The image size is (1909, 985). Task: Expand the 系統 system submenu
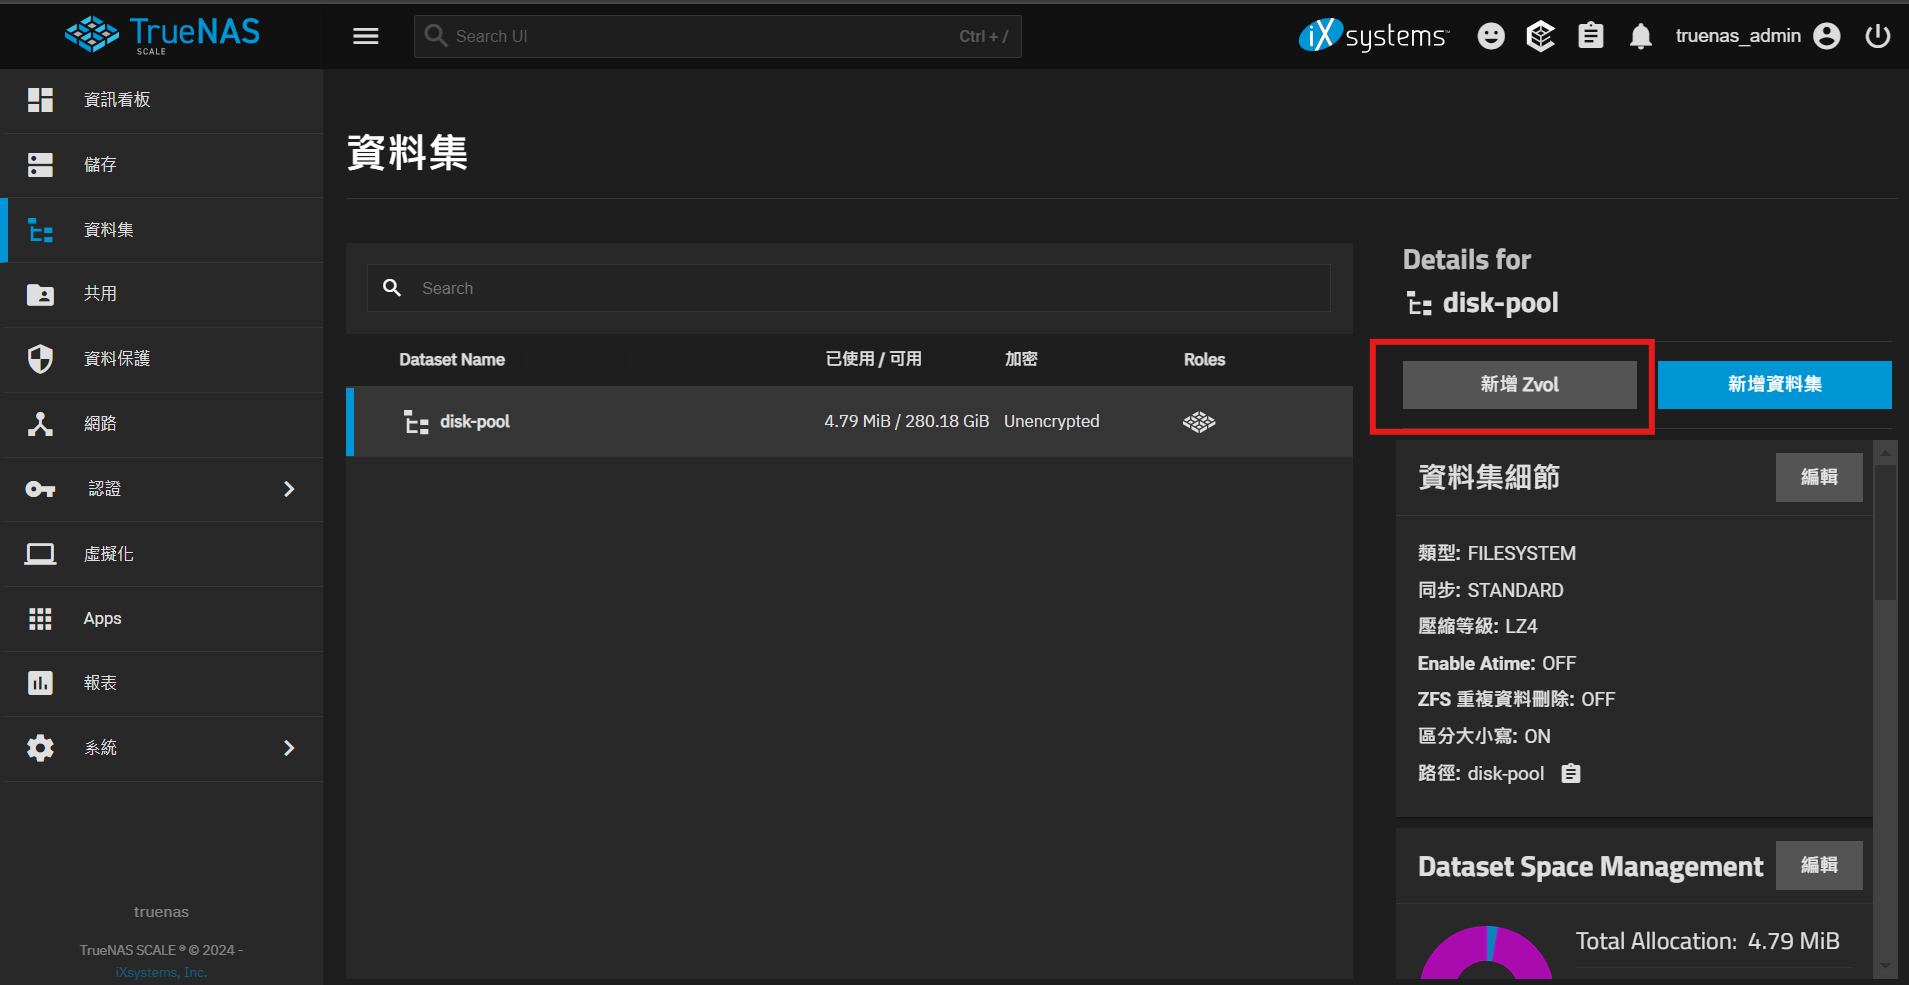(x=289, y=748)
